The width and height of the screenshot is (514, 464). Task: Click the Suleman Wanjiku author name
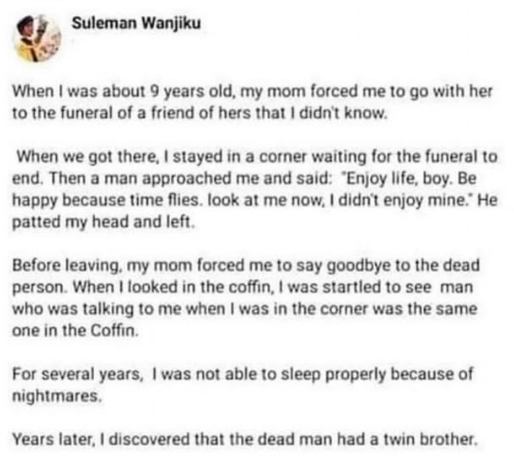tap(136, 23)
